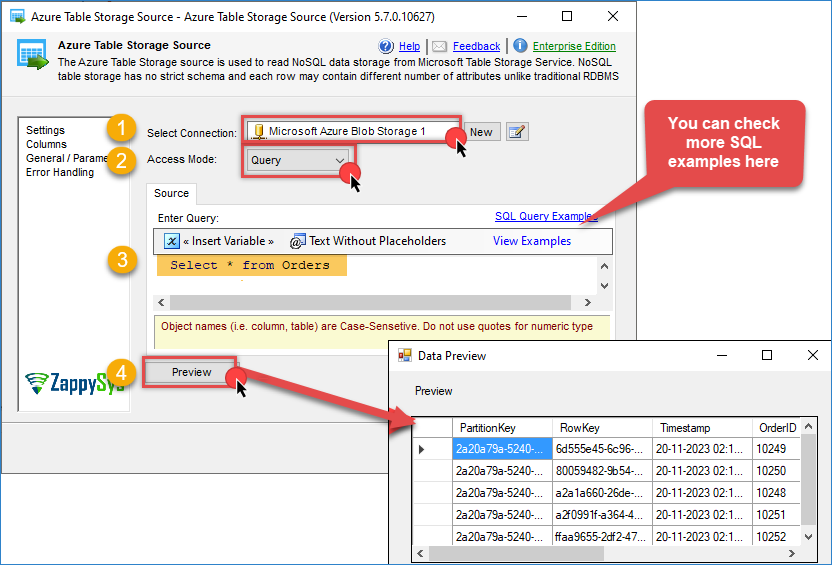Open the View Examples link
Viewport: 832px width, 565px height.
(x=532, y=241)
